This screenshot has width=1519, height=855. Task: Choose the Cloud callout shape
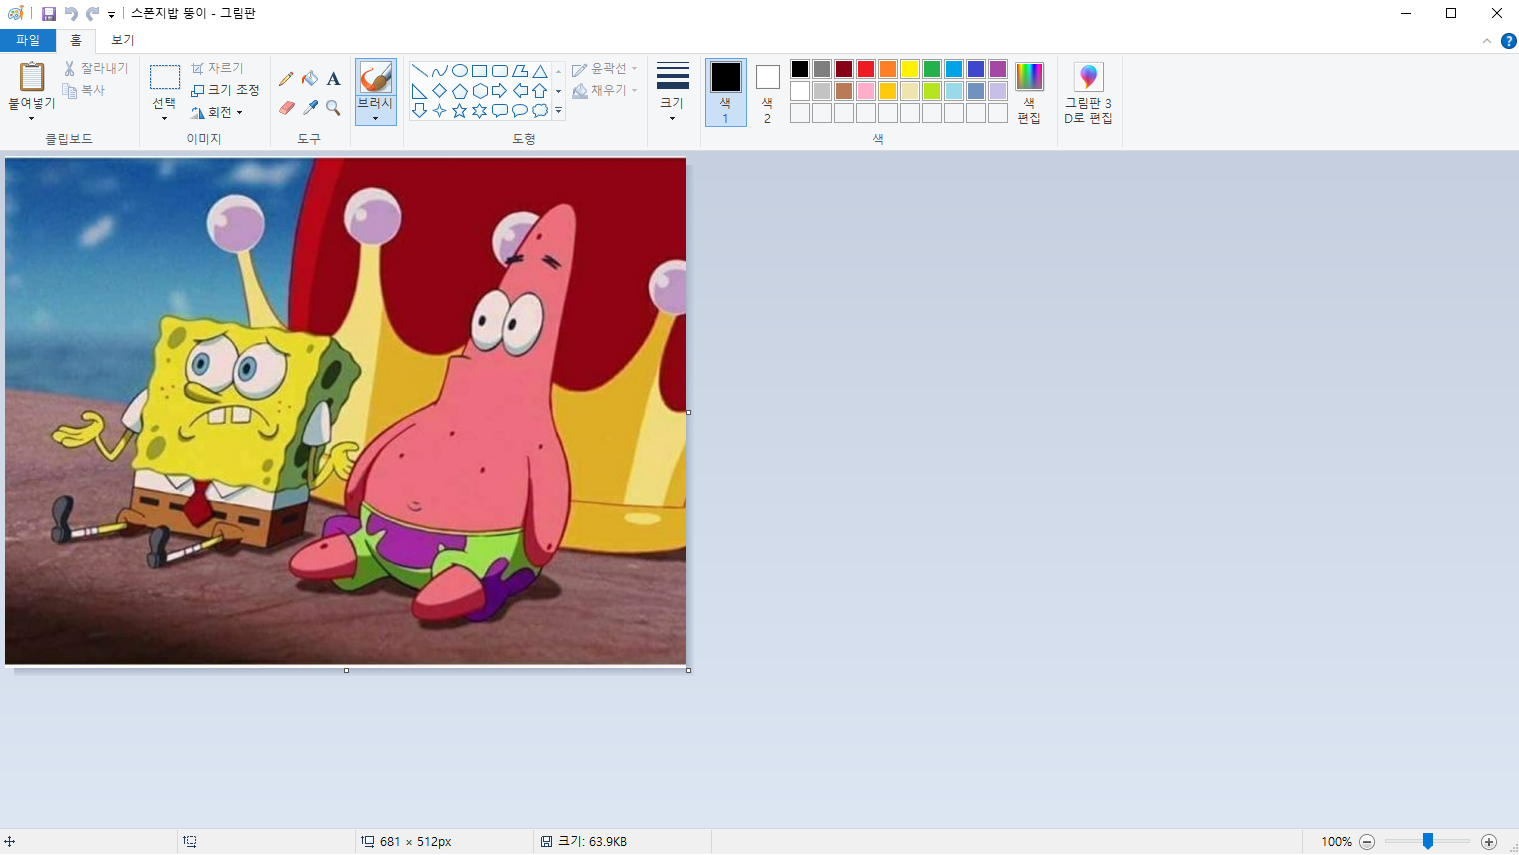(540, 110)
